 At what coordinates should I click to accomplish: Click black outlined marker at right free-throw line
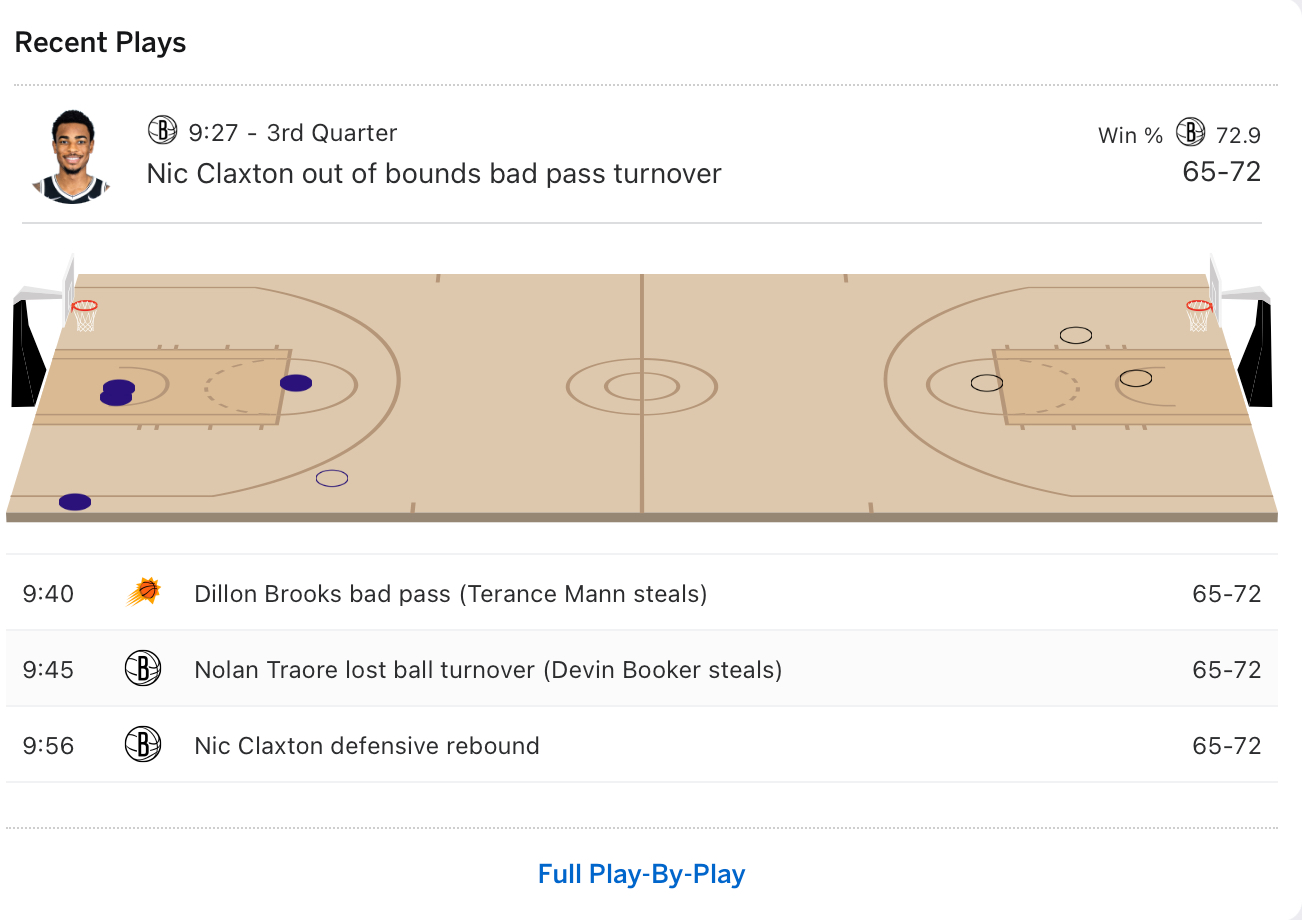[987, 383]
